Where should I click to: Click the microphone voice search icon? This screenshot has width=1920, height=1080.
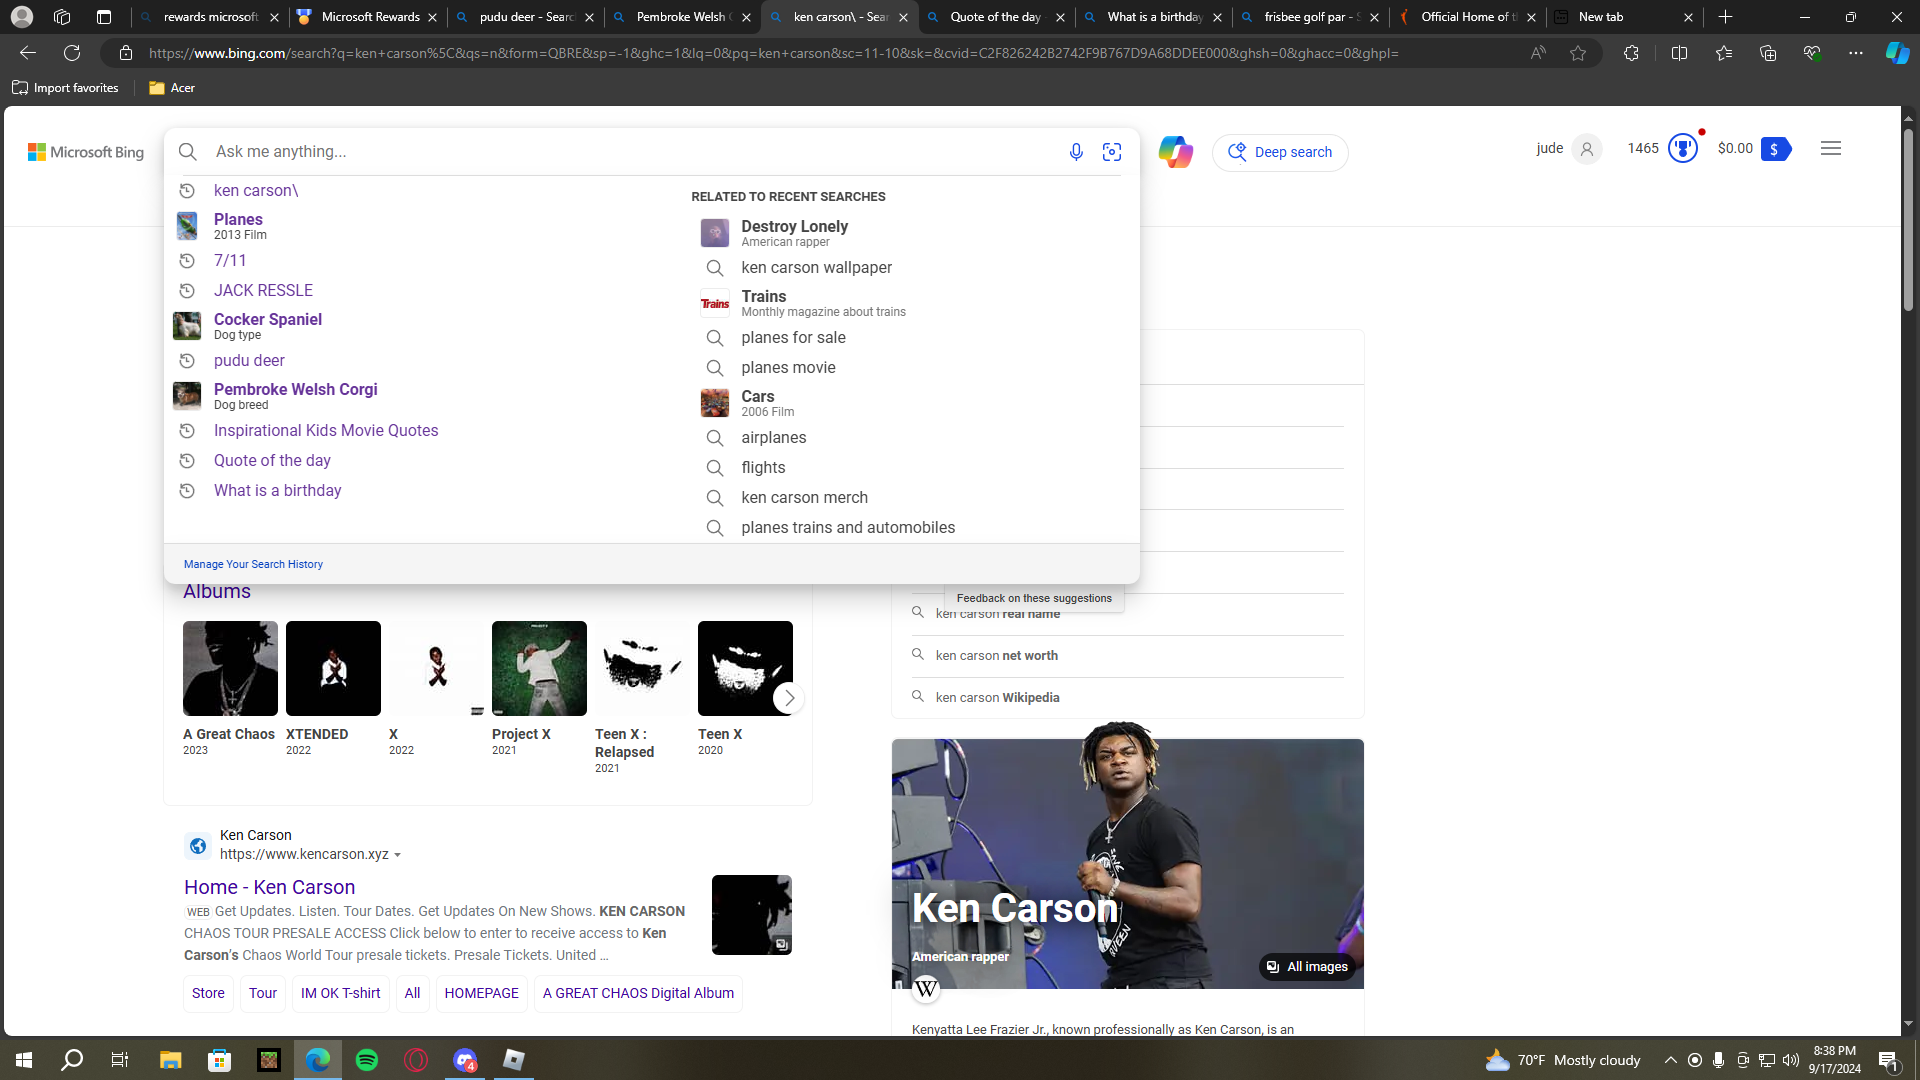tap(1076, 152)
